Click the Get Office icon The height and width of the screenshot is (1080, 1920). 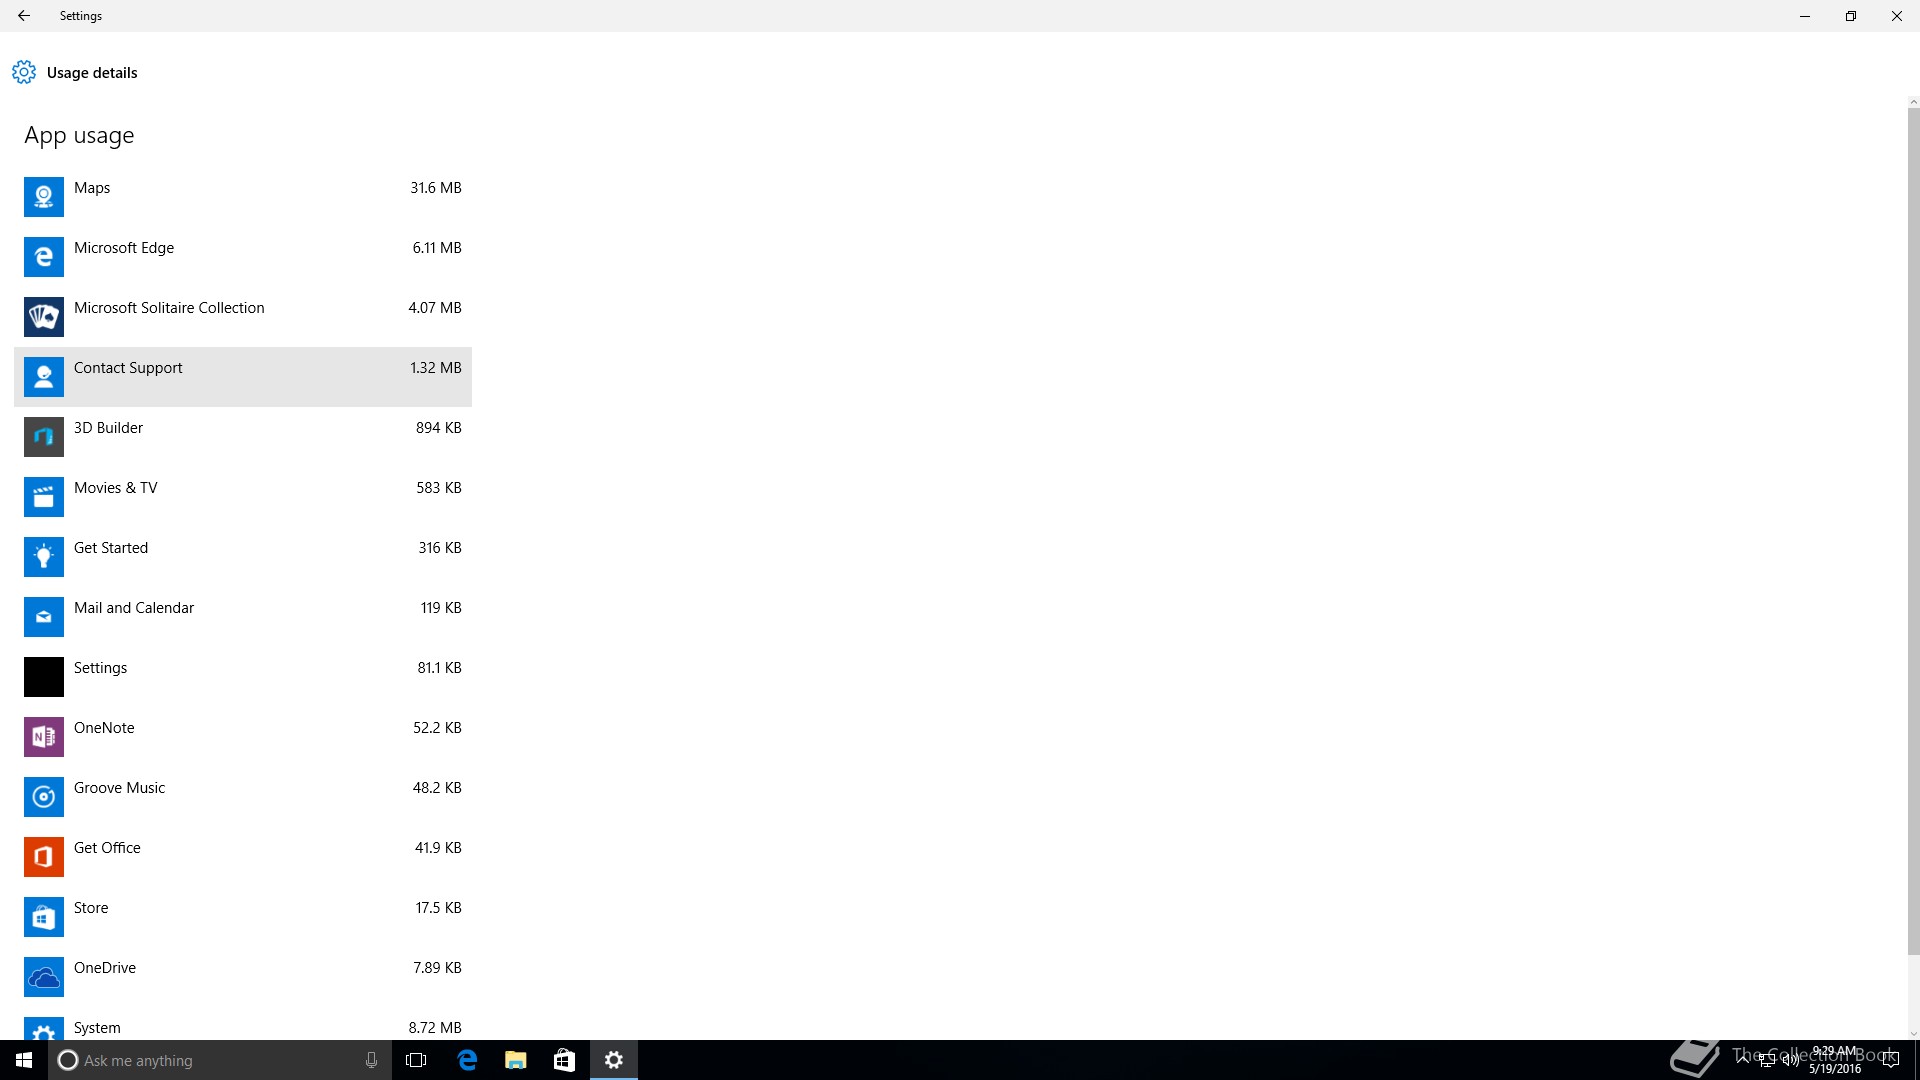coord(43,857)
